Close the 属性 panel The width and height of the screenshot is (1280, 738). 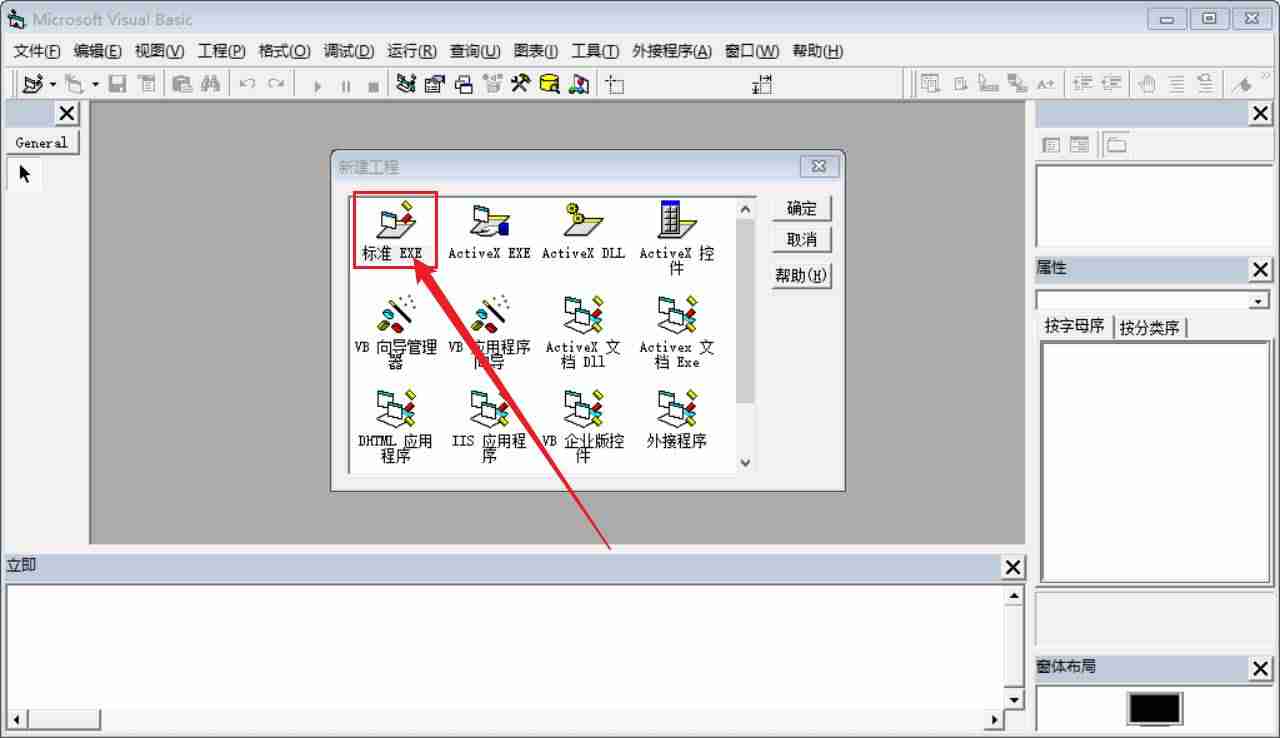pos(1260,269)
